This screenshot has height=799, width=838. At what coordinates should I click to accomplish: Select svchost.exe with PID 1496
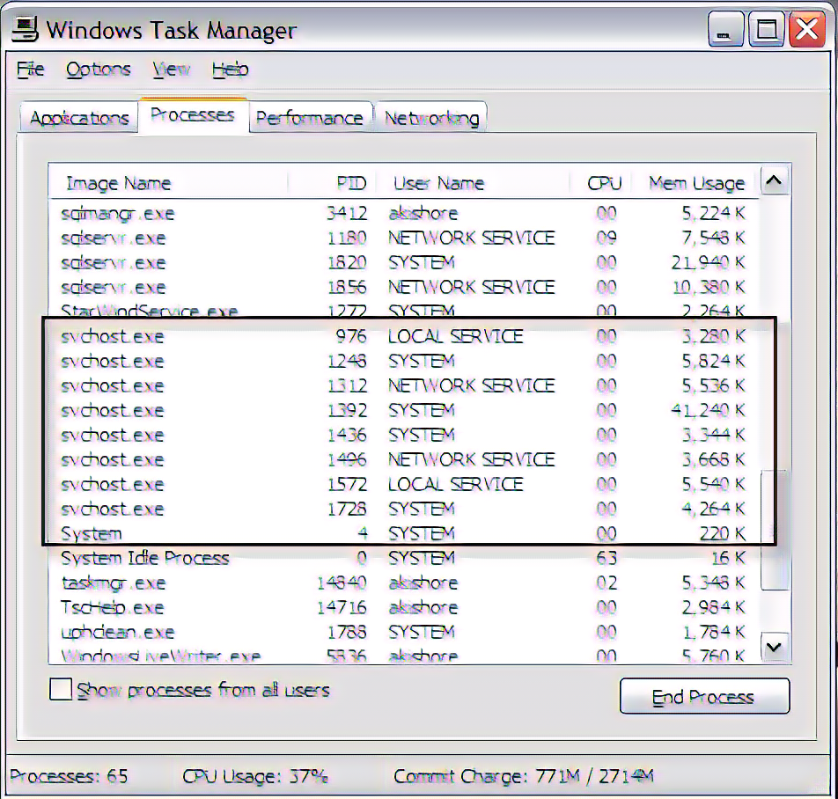tap(403, 460)
